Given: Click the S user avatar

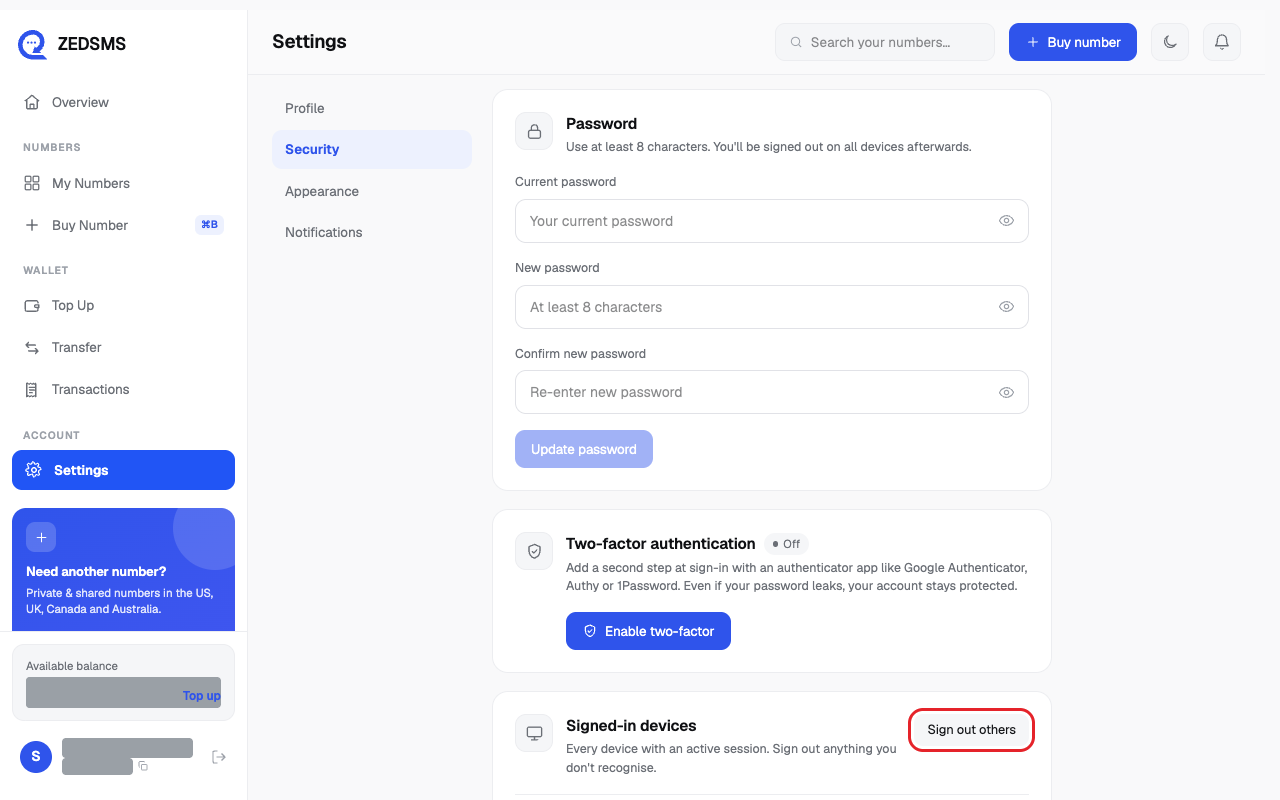Looking at the screenshot, I should click(36, 756).
